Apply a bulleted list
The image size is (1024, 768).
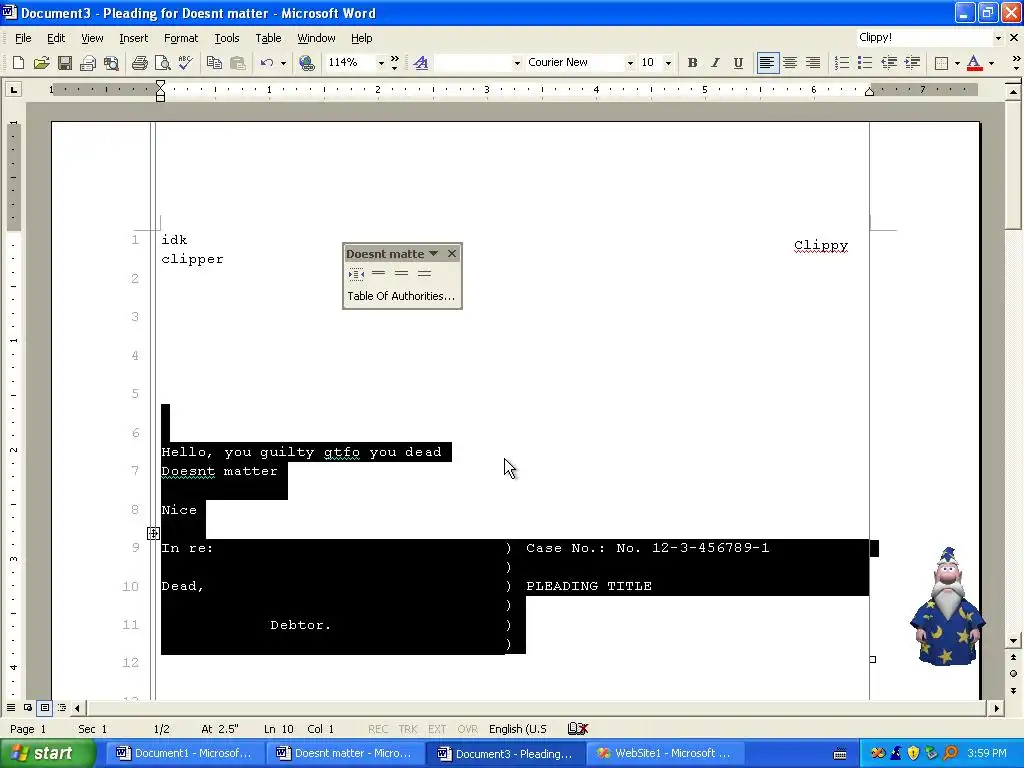click(865, 63)
